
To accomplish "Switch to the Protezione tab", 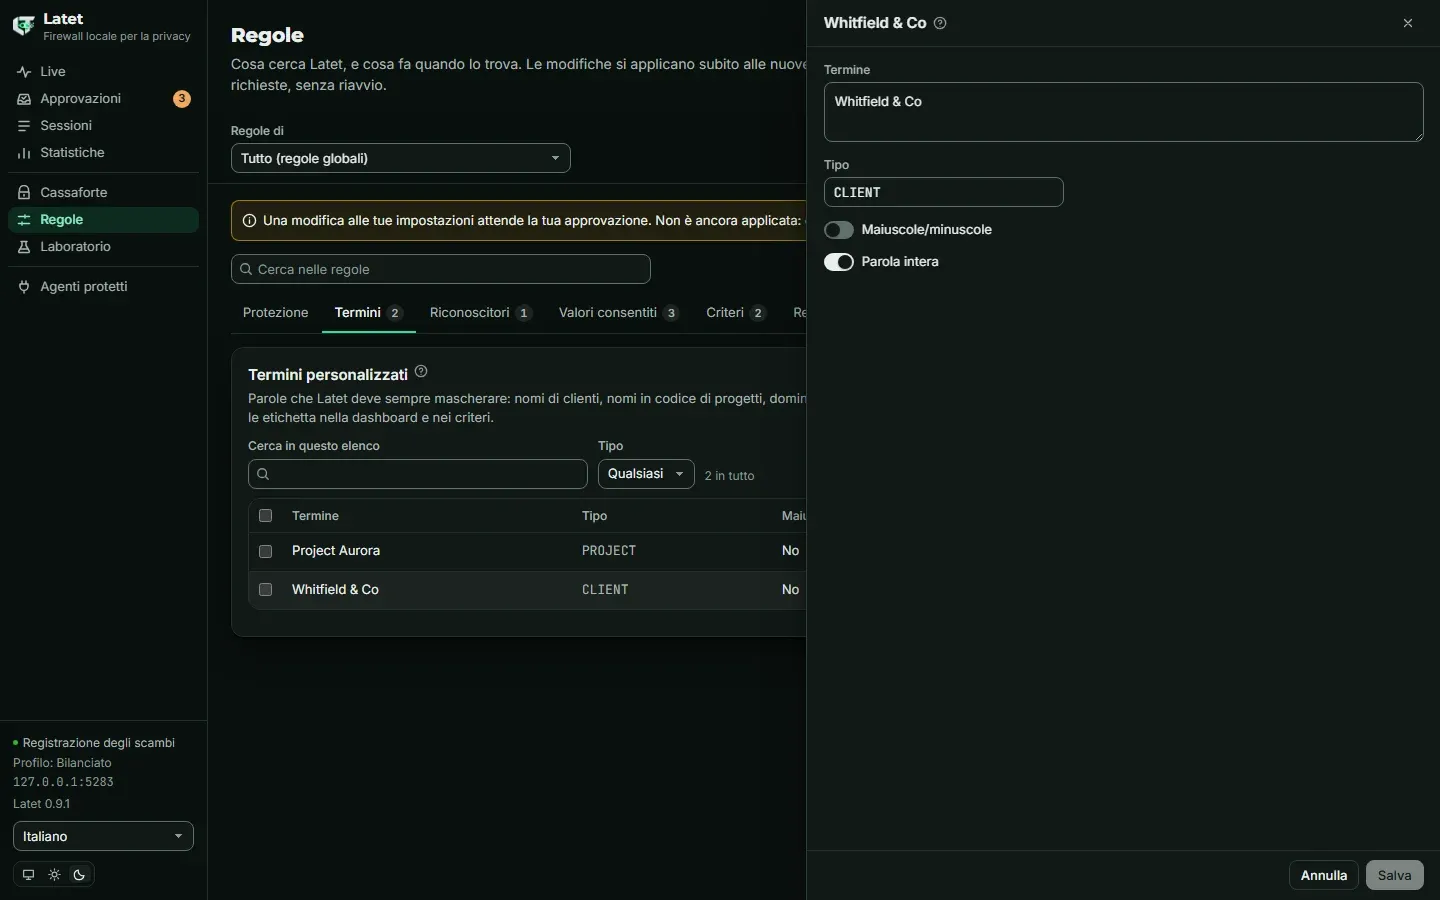I will (276, 313).
